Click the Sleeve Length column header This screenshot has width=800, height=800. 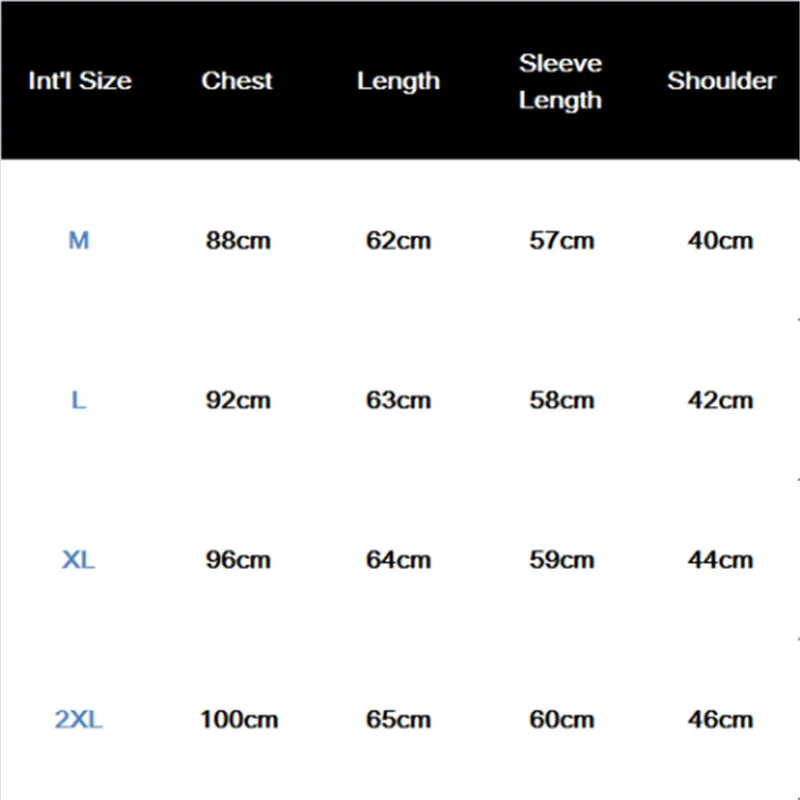click(560, 82)
